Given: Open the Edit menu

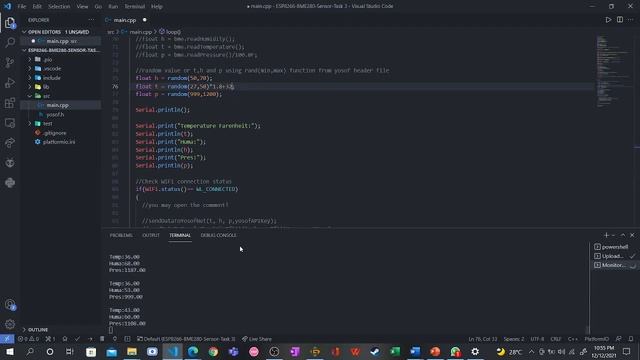Looking at the screenshot, I should point(37,7).
